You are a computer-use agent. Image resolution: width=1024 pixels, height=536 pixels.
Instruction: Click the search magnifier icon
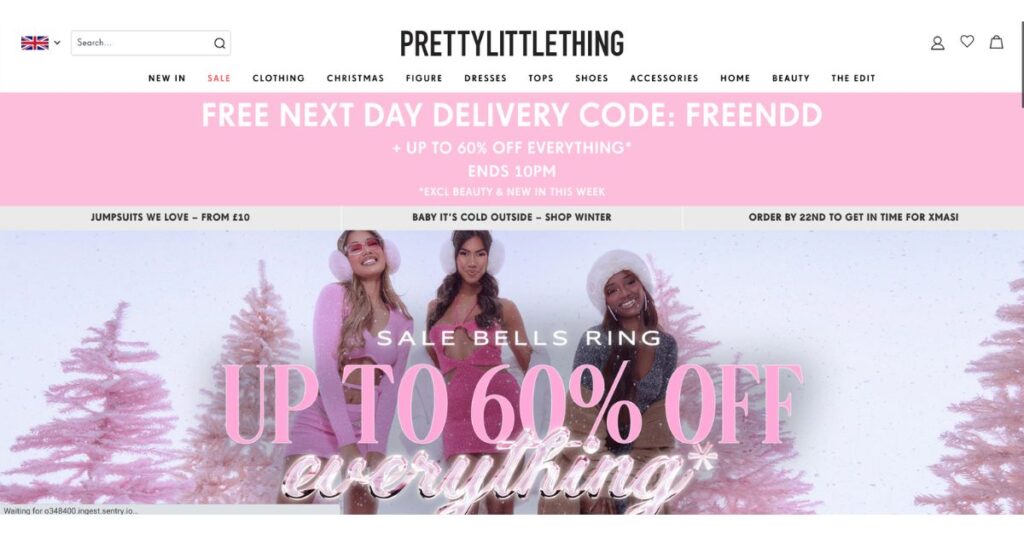(x=219, y=43)
